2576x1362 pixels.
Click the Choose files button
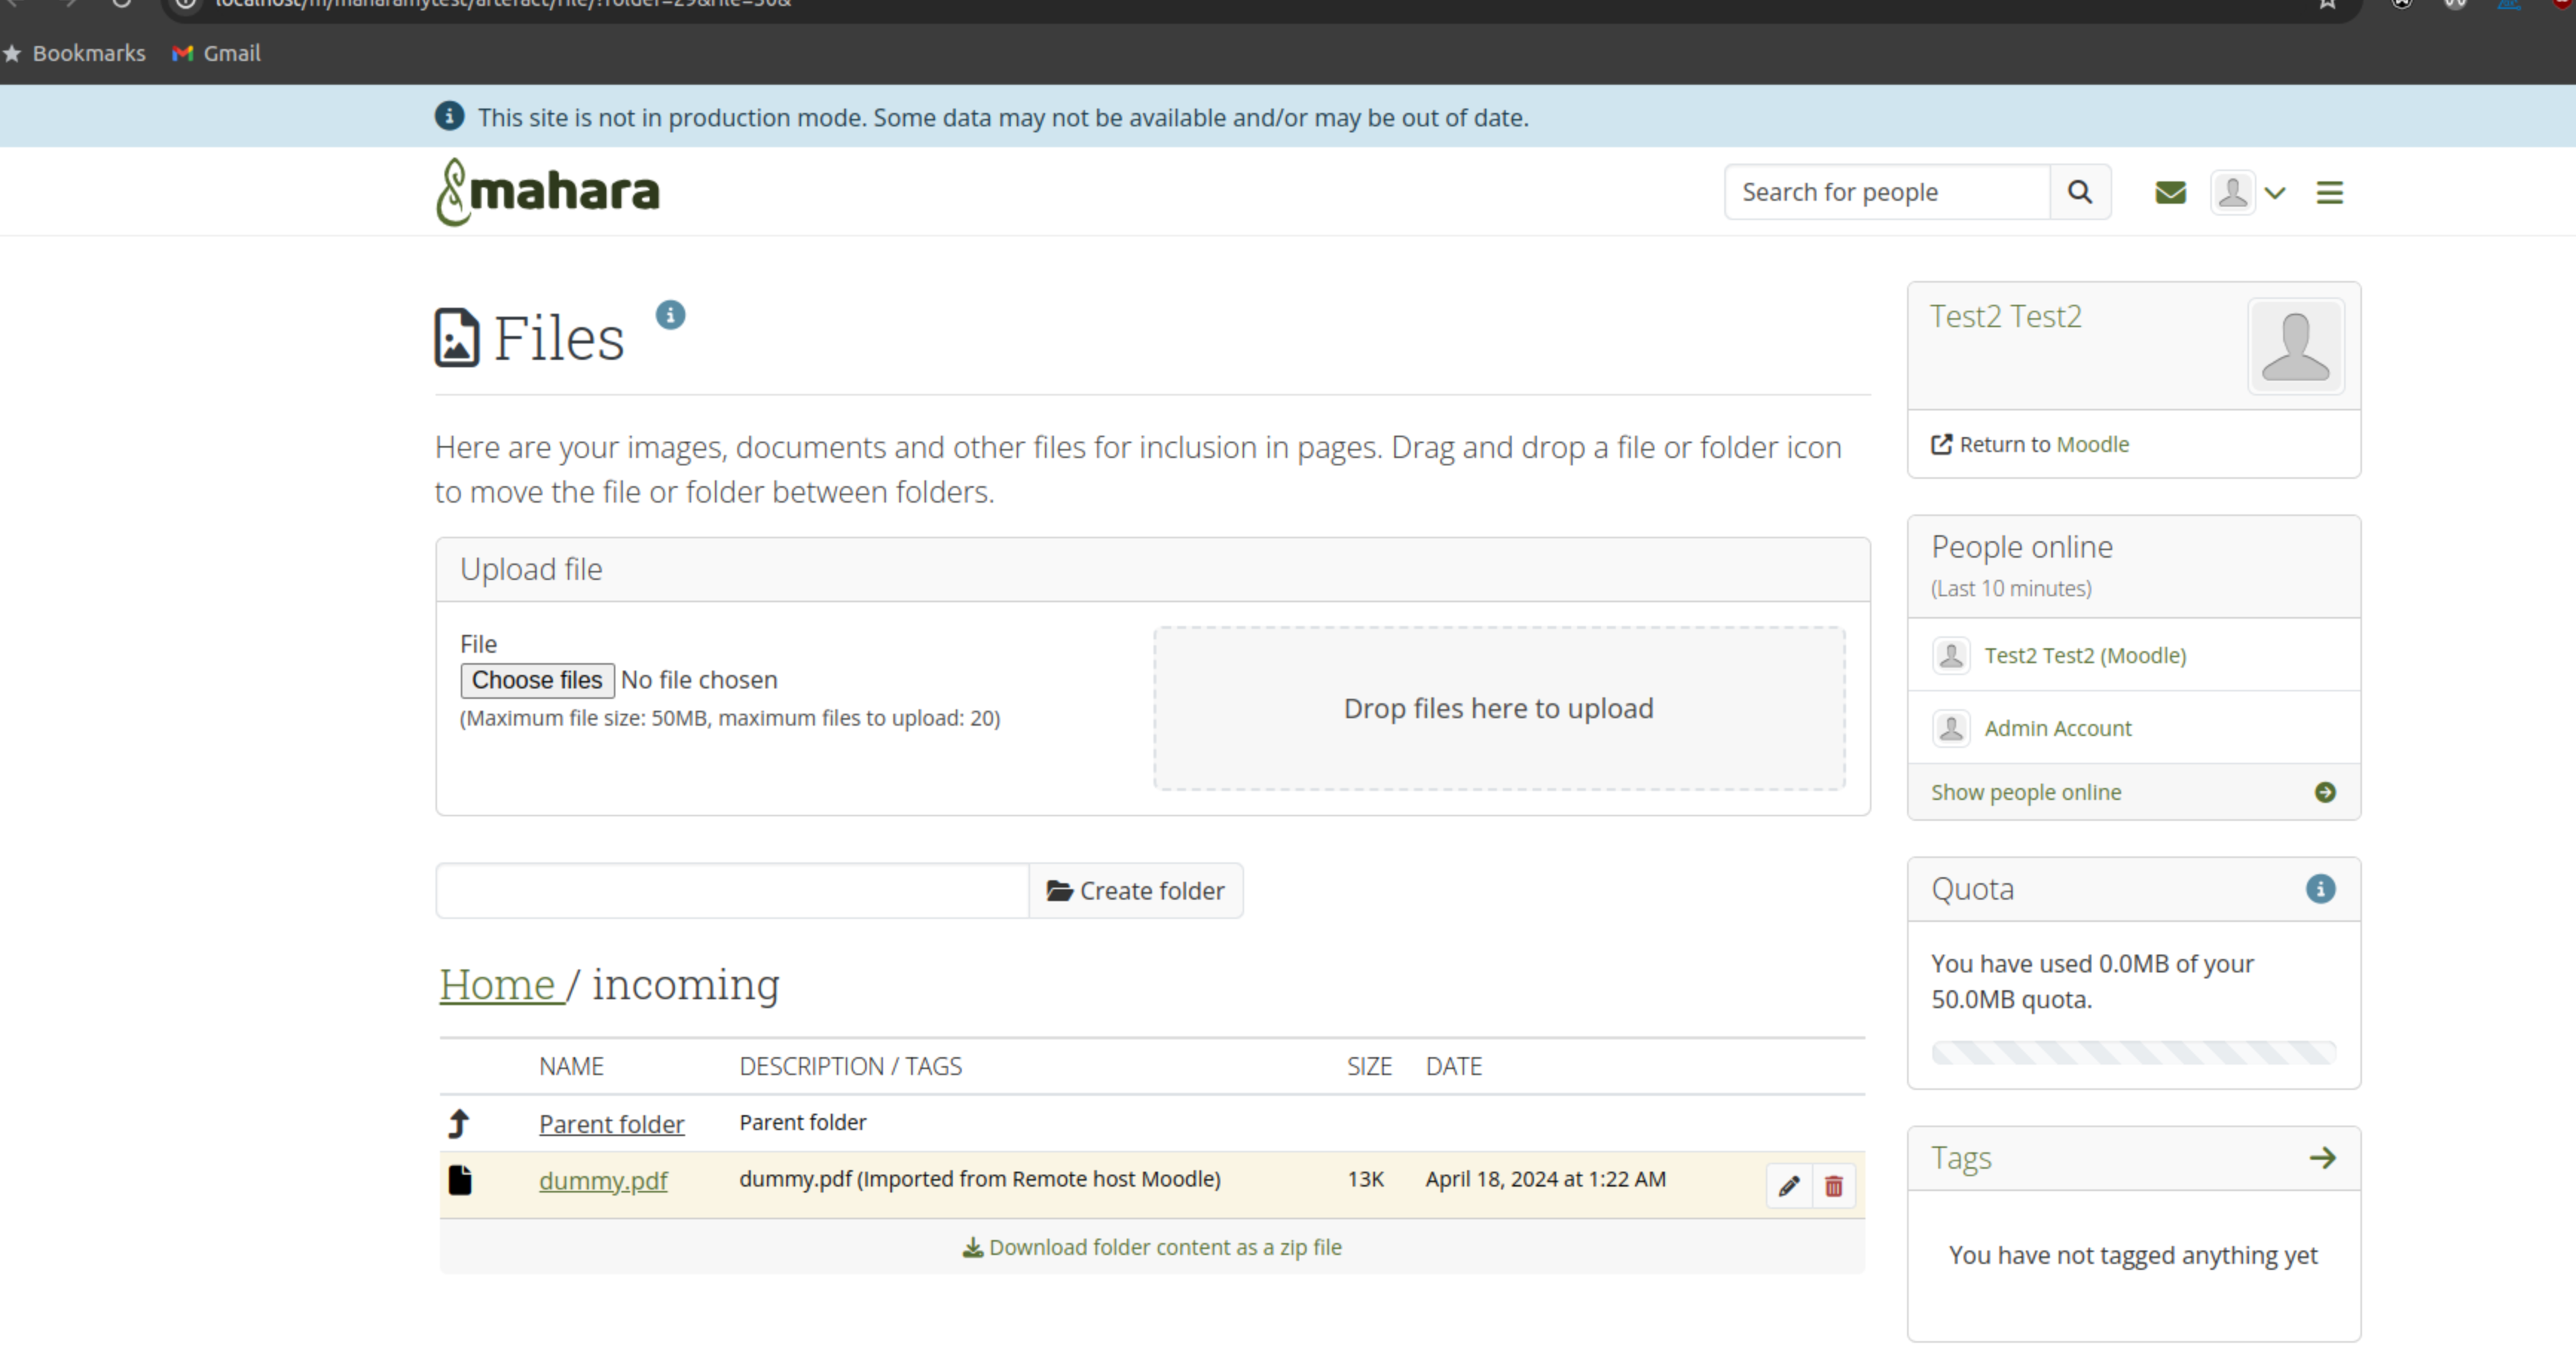click(537, 680)
